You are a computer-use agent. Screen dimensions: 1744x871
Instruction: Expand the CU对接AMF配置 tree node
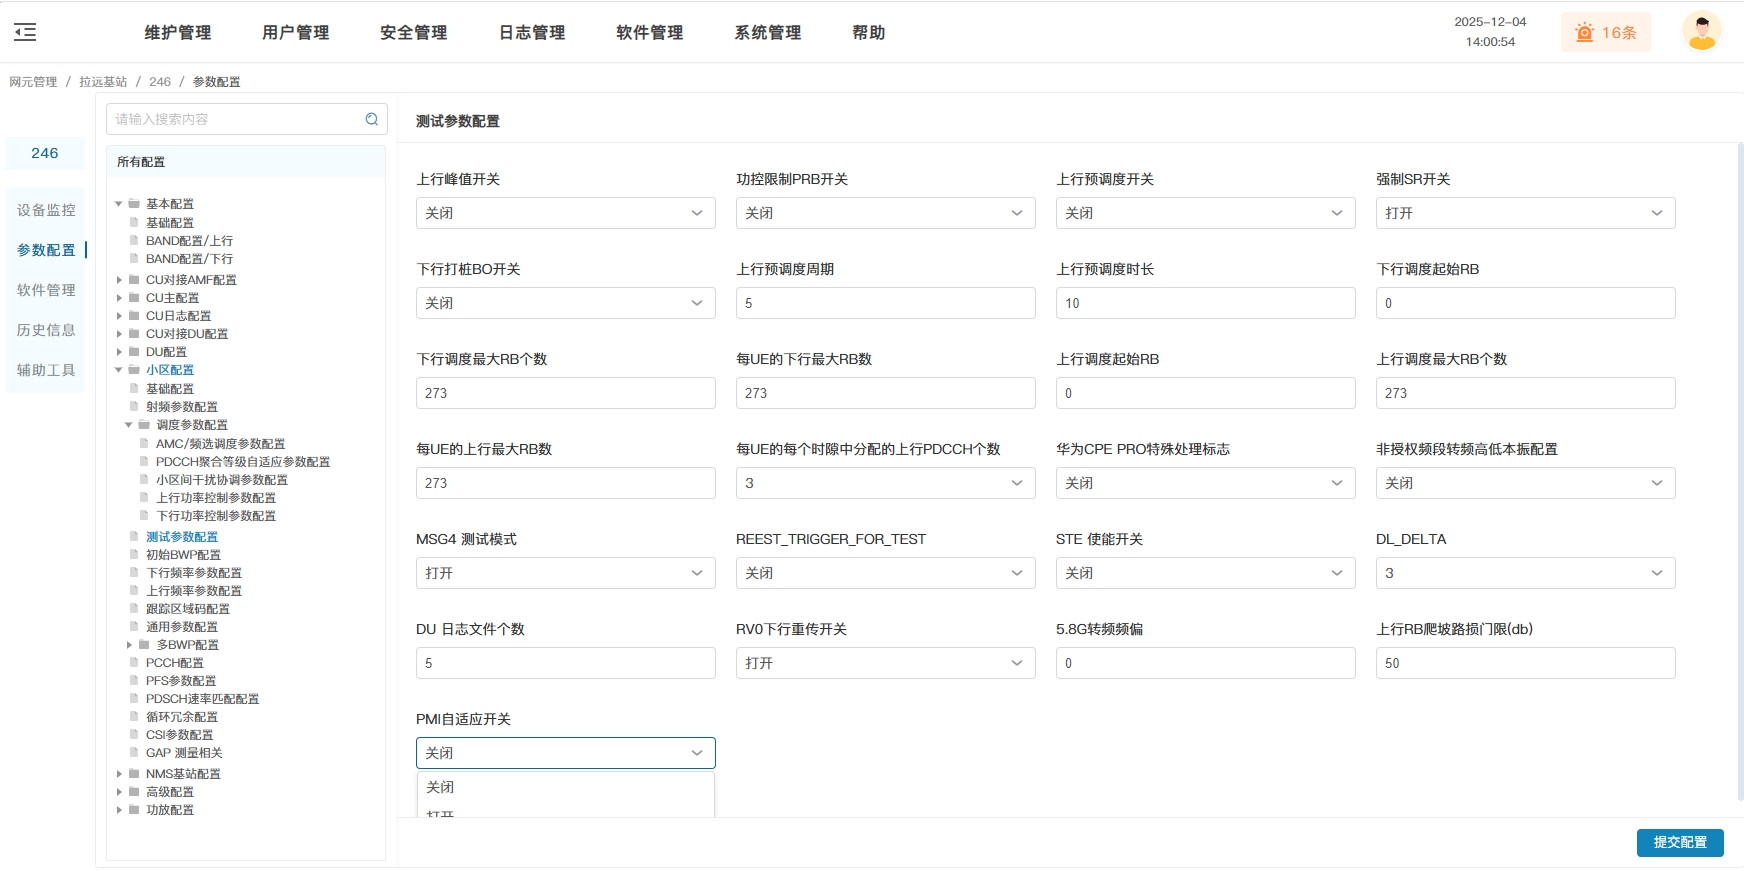coord(119,280)
